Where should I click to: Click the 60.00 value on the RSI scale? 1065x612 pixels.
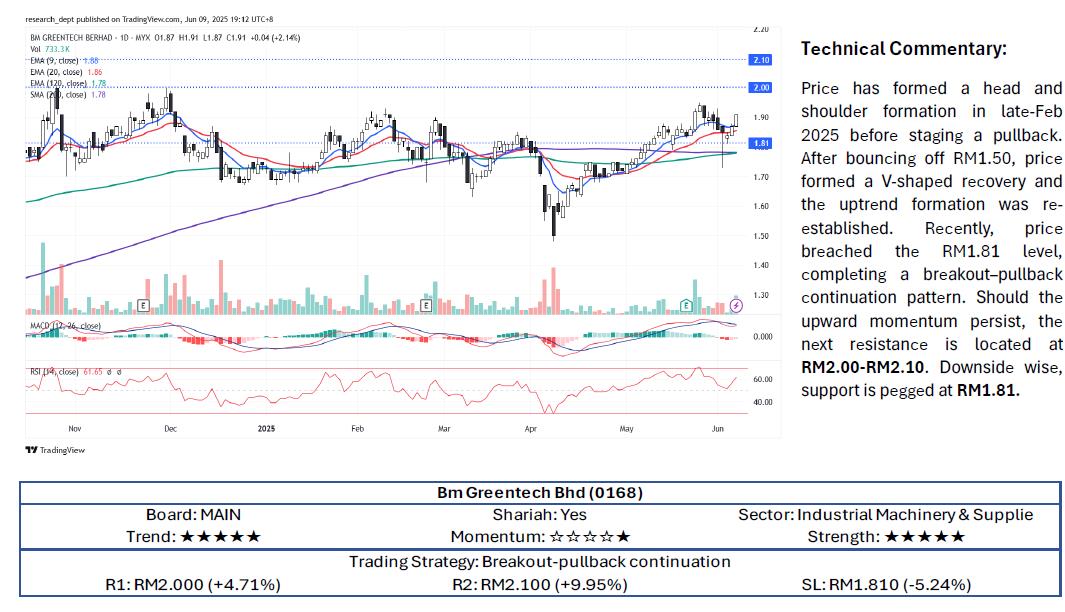click(763, 380)
